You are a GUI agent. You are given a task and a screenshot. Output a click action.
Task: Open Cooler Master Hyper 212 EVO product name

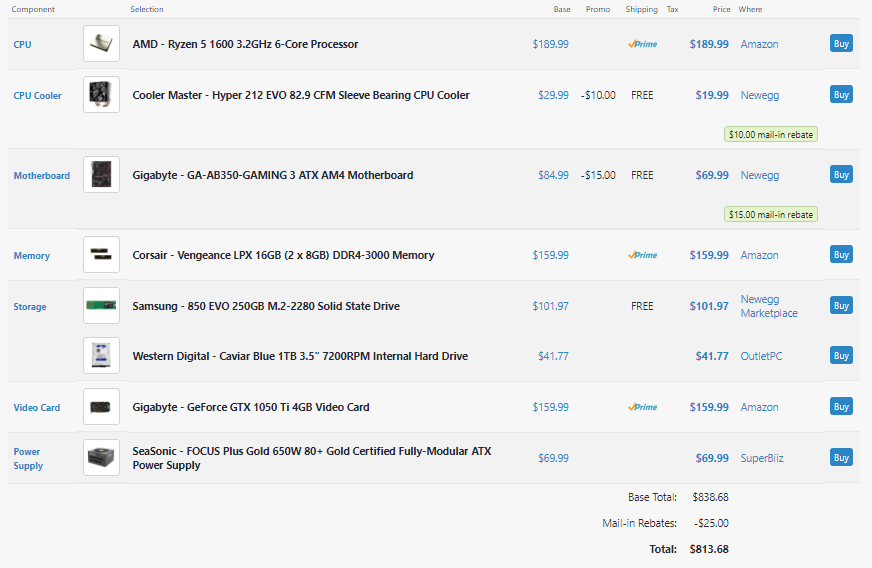tap(301, 96)
